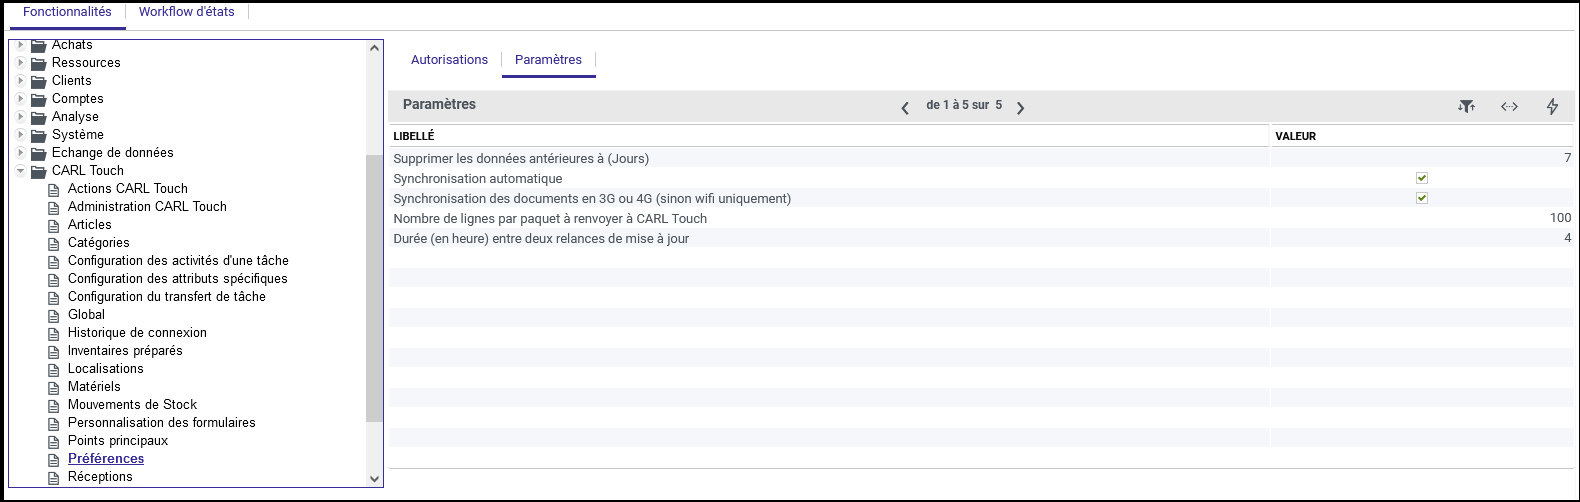1580x502 pixels.
Task: Click the Achats folder icon
Action: 39,45
